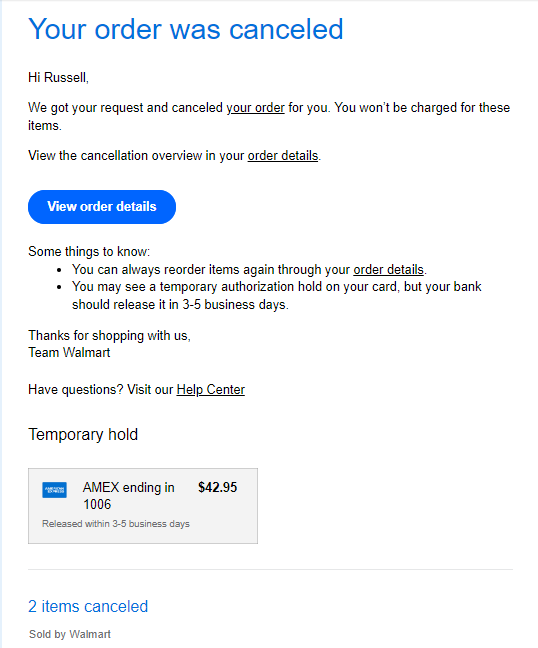Viewport: 538px width, 648px height.
Task: Click the "Team Walmart" signature
Action: (69, 353)
